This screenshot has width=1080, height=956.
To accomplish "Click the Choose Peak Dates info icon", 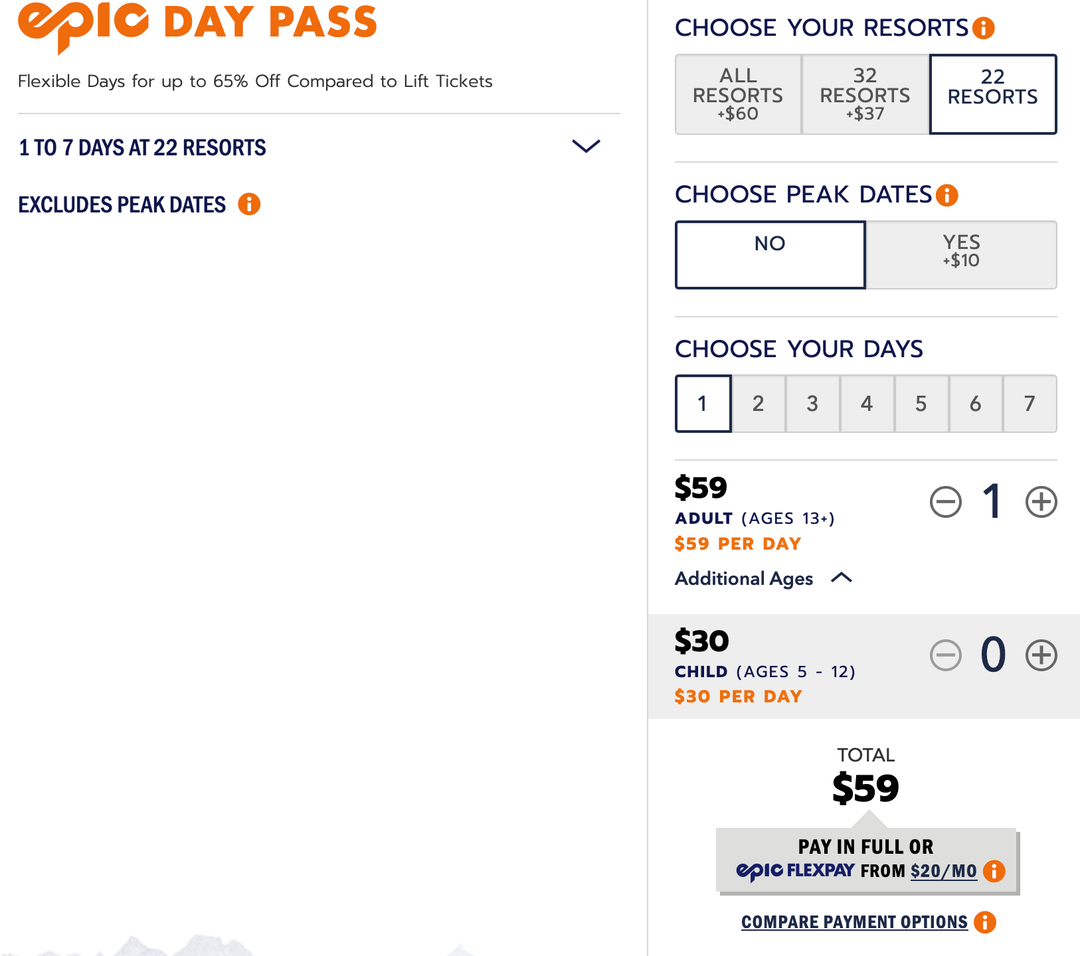I will (x=947, y=195).
